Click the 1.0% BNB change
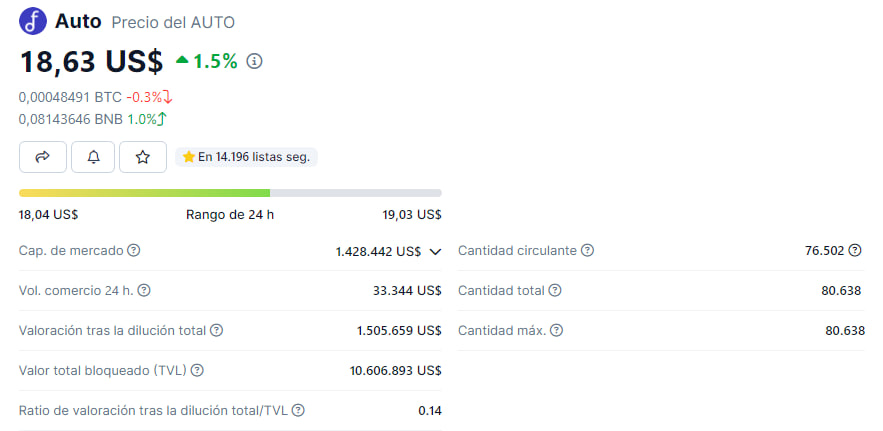This screenshot has height=431, width=883. point(147,119)
